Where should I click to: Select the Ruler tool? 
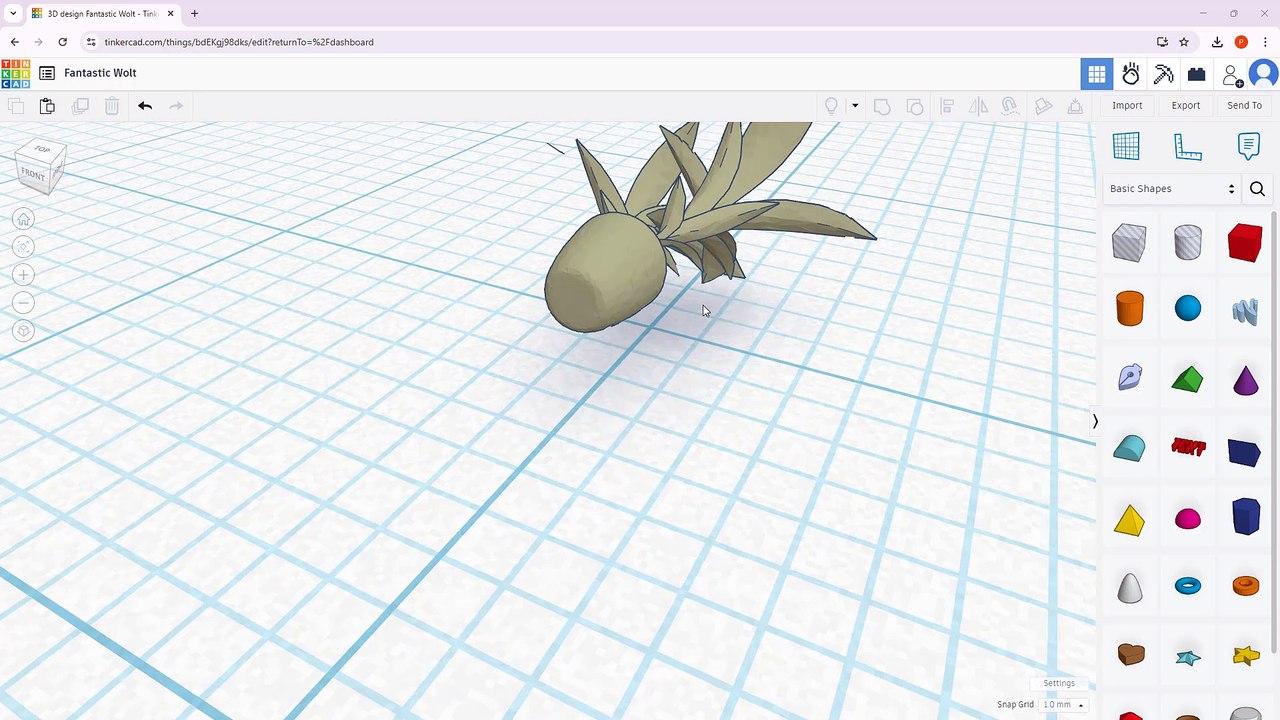1187,147
